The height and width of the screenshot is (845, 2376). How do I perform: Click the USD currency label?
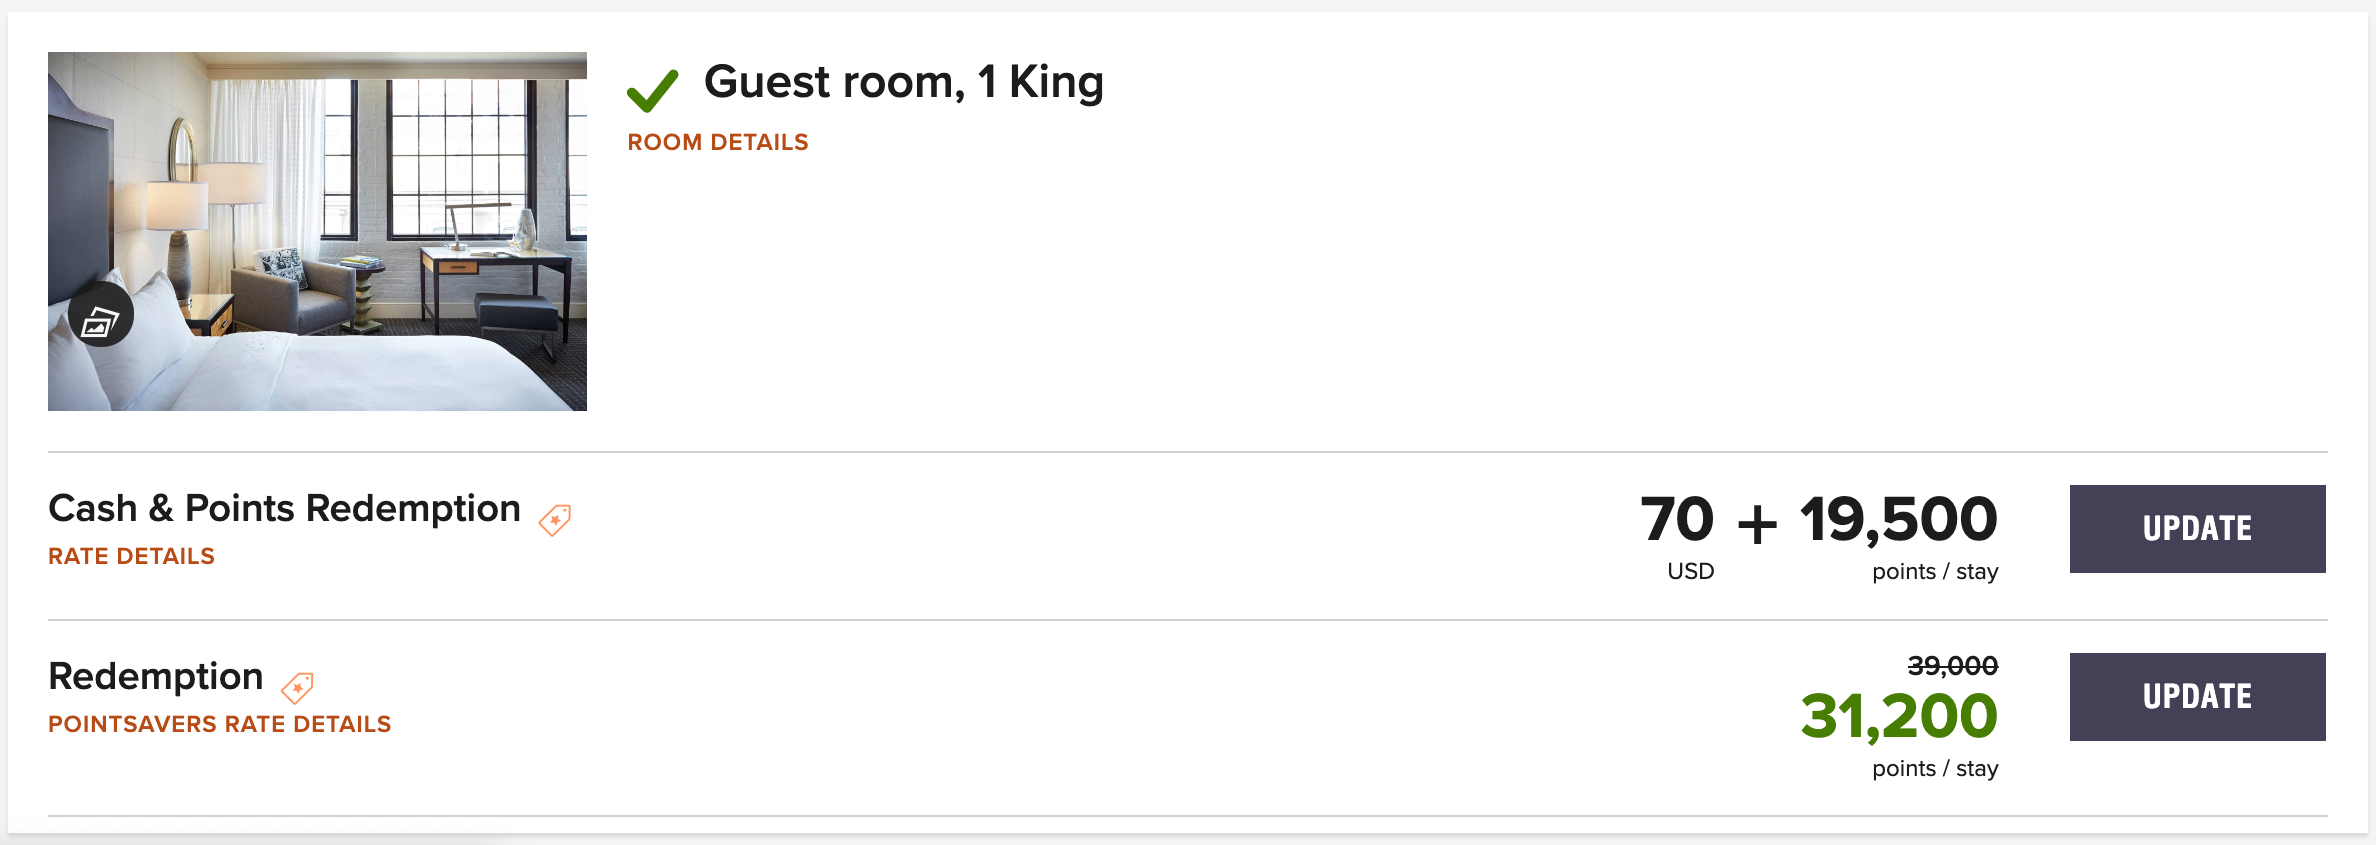pos(1688,572)
